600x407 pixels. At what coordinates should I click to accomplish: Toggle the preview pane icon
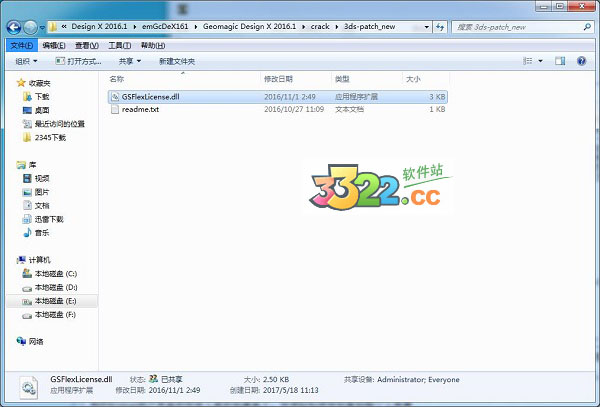pyautogui.click(x=560, y=61)
